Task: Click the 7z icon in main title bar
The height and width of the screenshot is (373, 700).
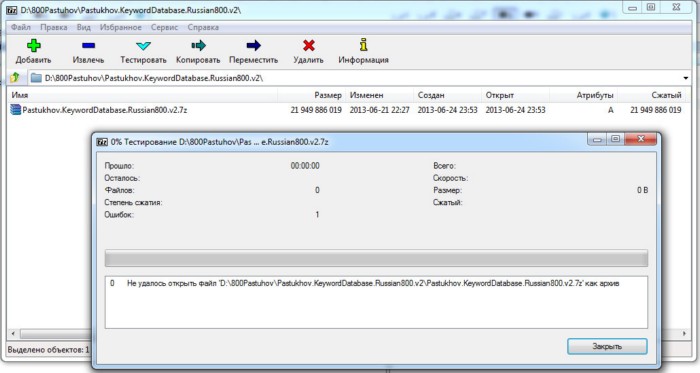Action: [12, 10]
